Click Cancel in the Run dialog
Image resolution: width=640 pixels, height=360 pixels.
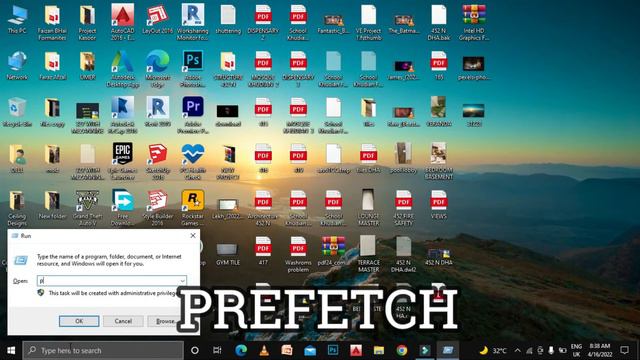coord(123,321)
